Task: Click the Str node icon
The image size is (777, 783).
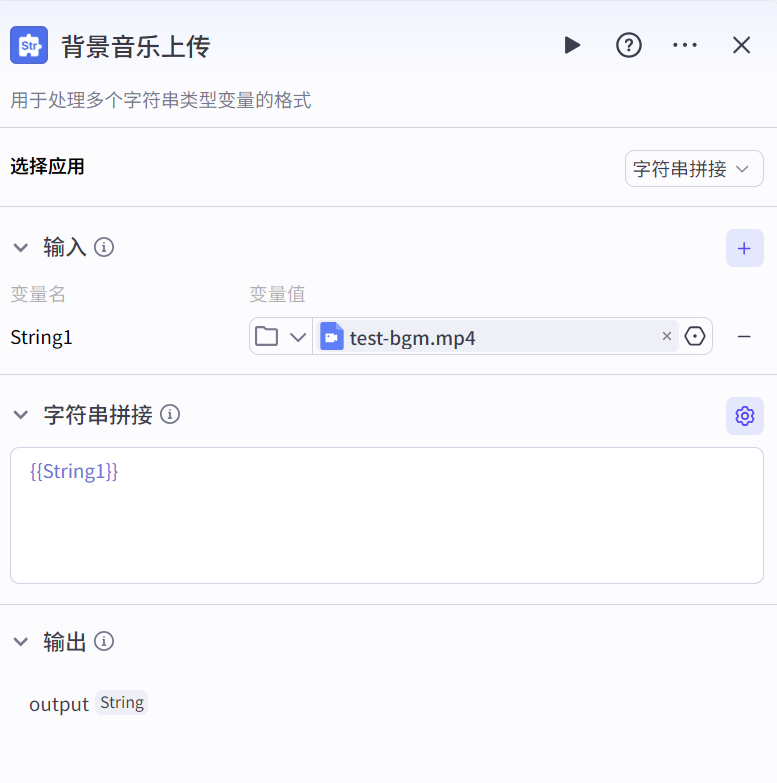Action: tap(29, 45)
